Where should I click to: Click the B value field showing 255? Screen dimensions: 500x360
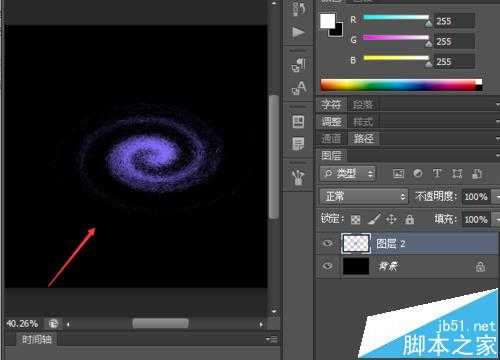click(x=454, y=62)
